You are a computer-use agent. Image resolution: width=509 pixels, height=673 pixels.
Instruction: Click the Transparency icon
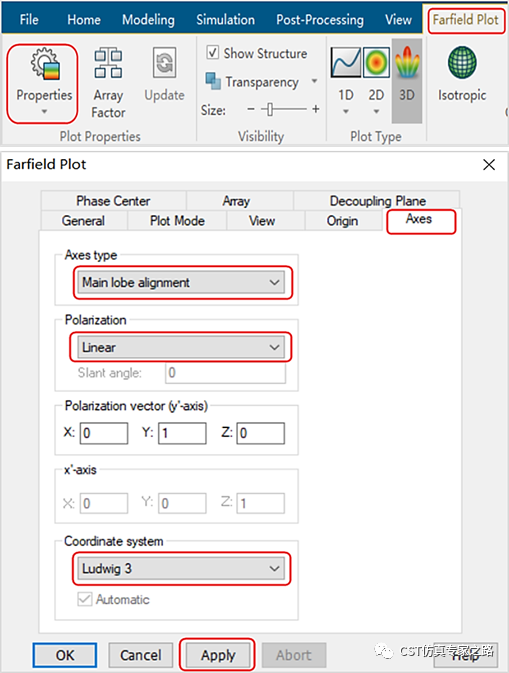click(x=213, y=81)
